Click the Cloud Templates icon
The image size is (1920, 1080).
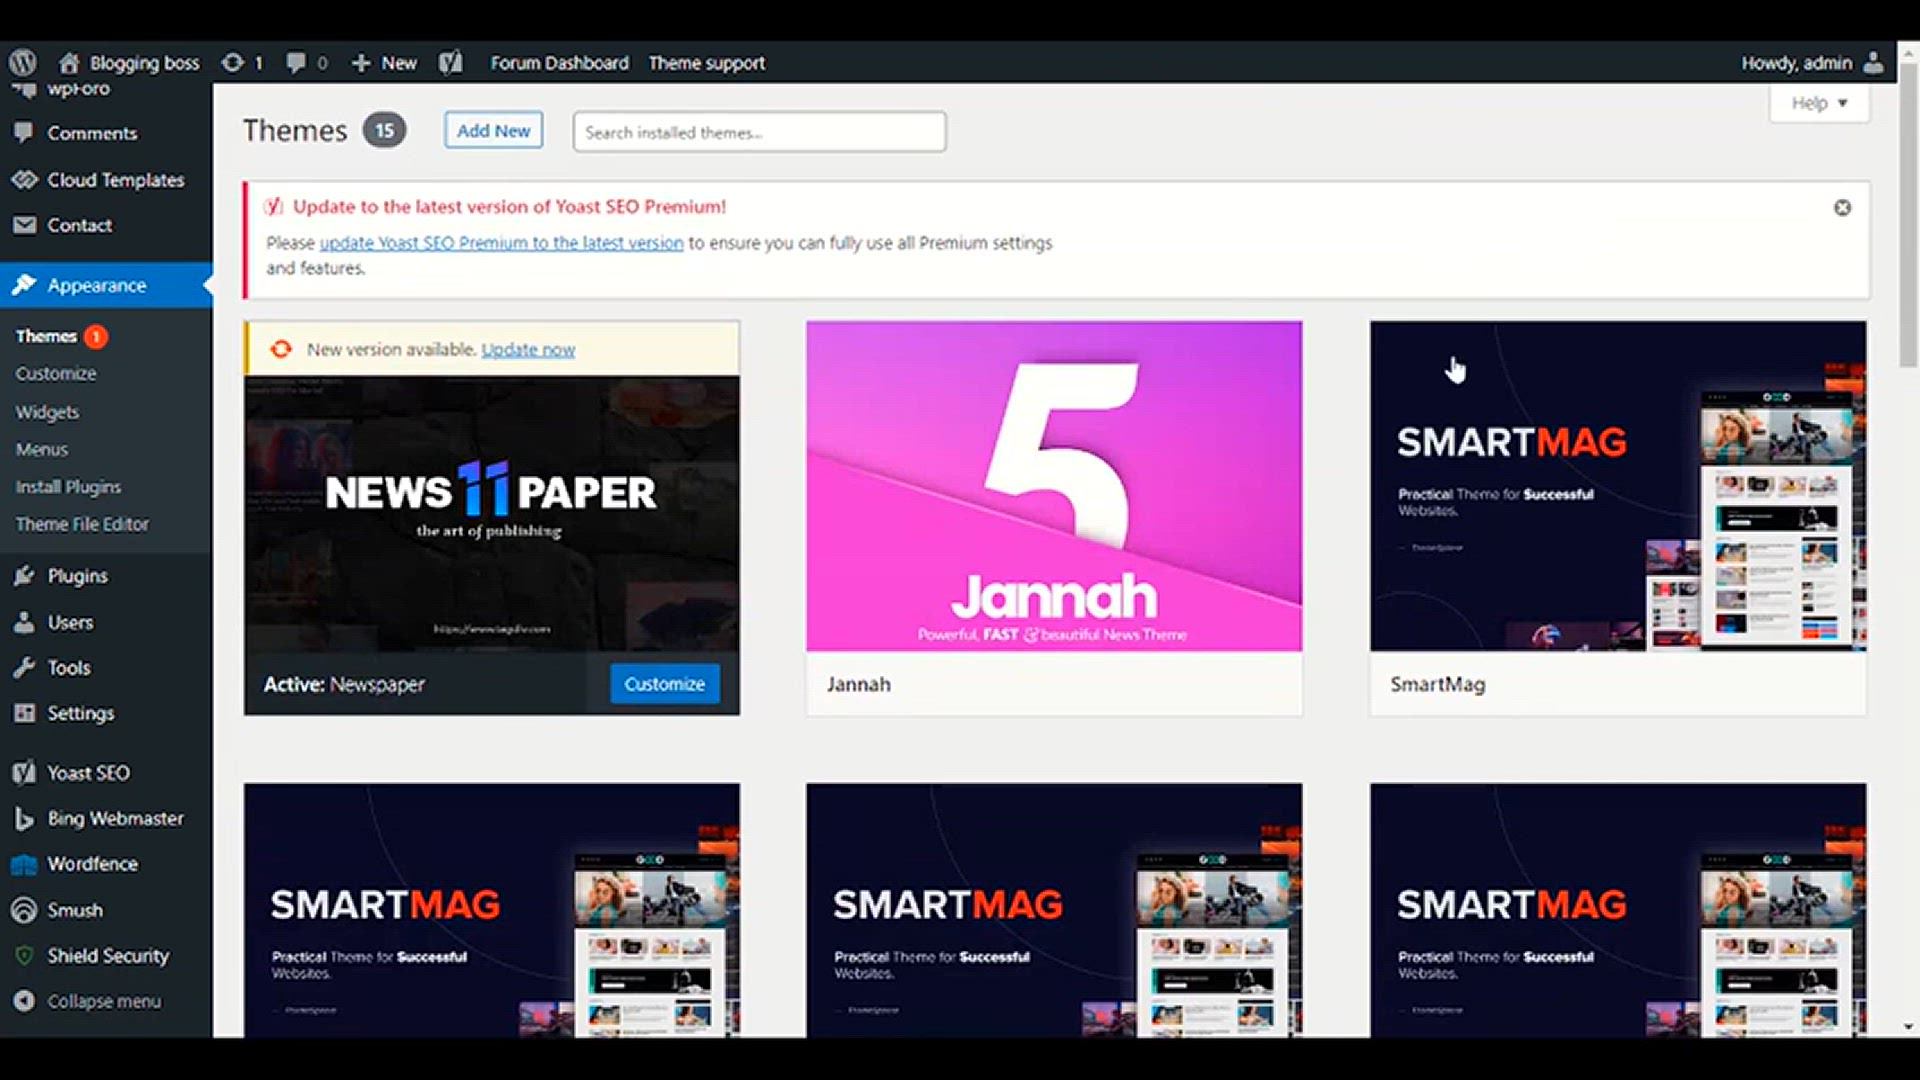point(24,179)
